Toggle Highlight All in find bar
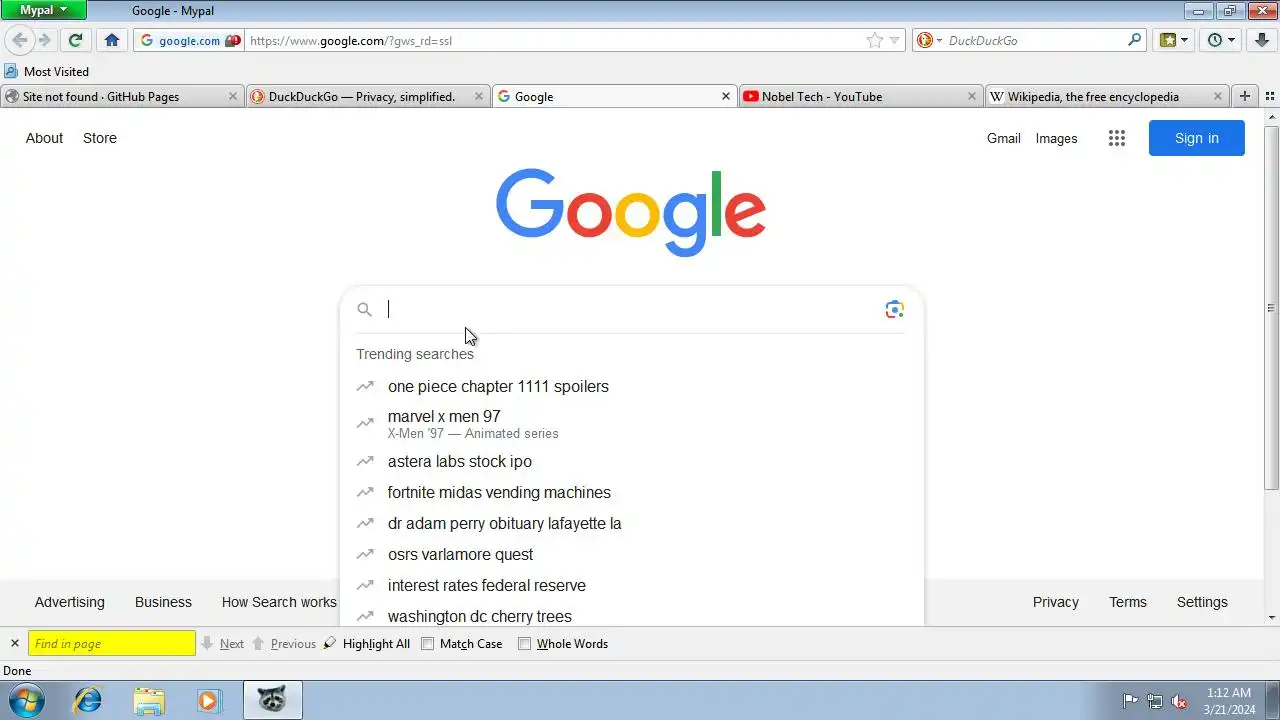Image resolution: width=1280 pixels, height=720 pixels. coord(367,643)
